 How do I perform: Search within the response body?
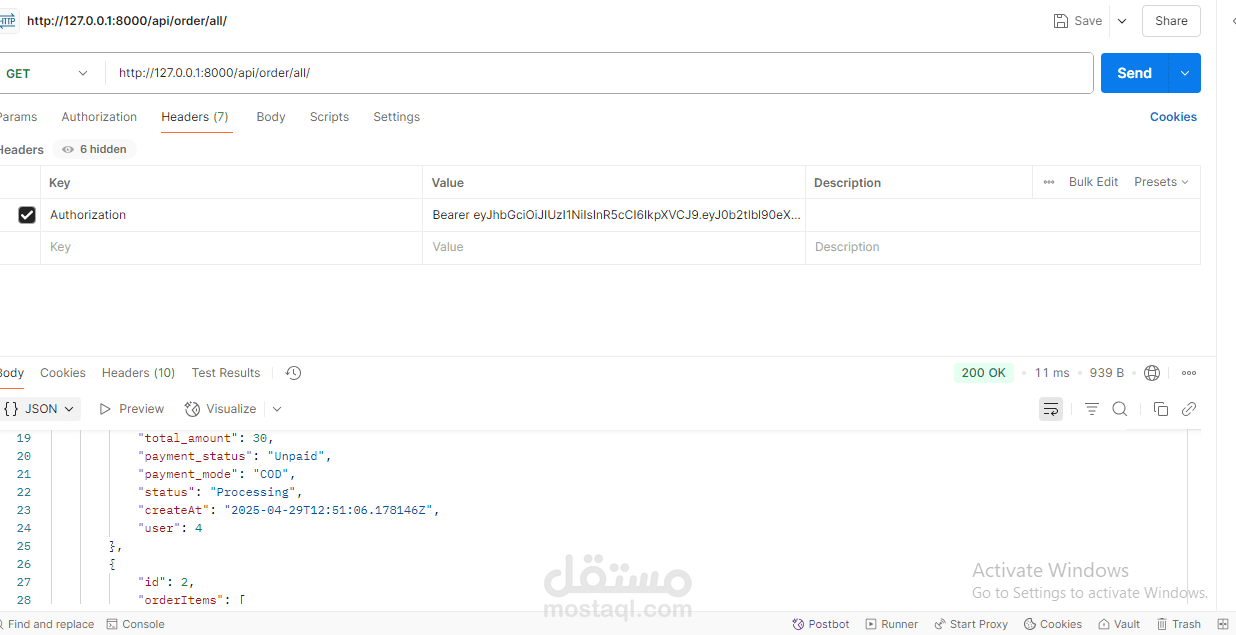click(1120, 409)
